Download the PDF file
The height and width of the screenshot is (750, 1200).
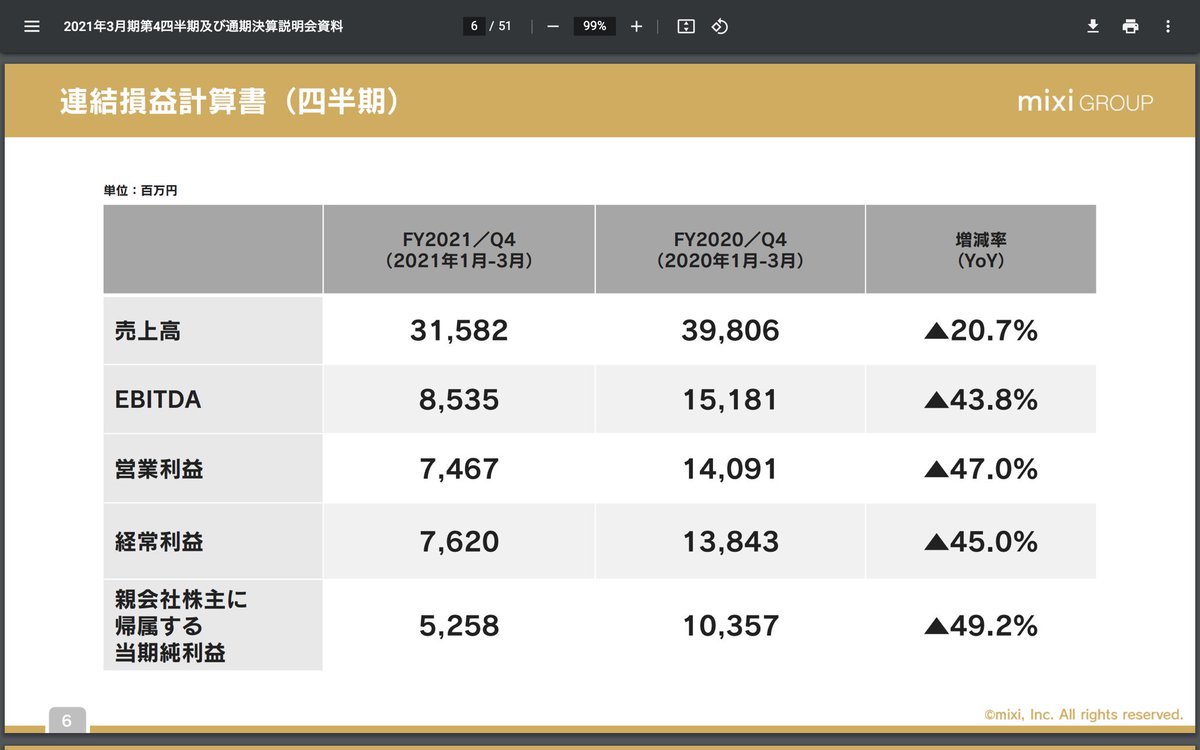click(1093, 26)
